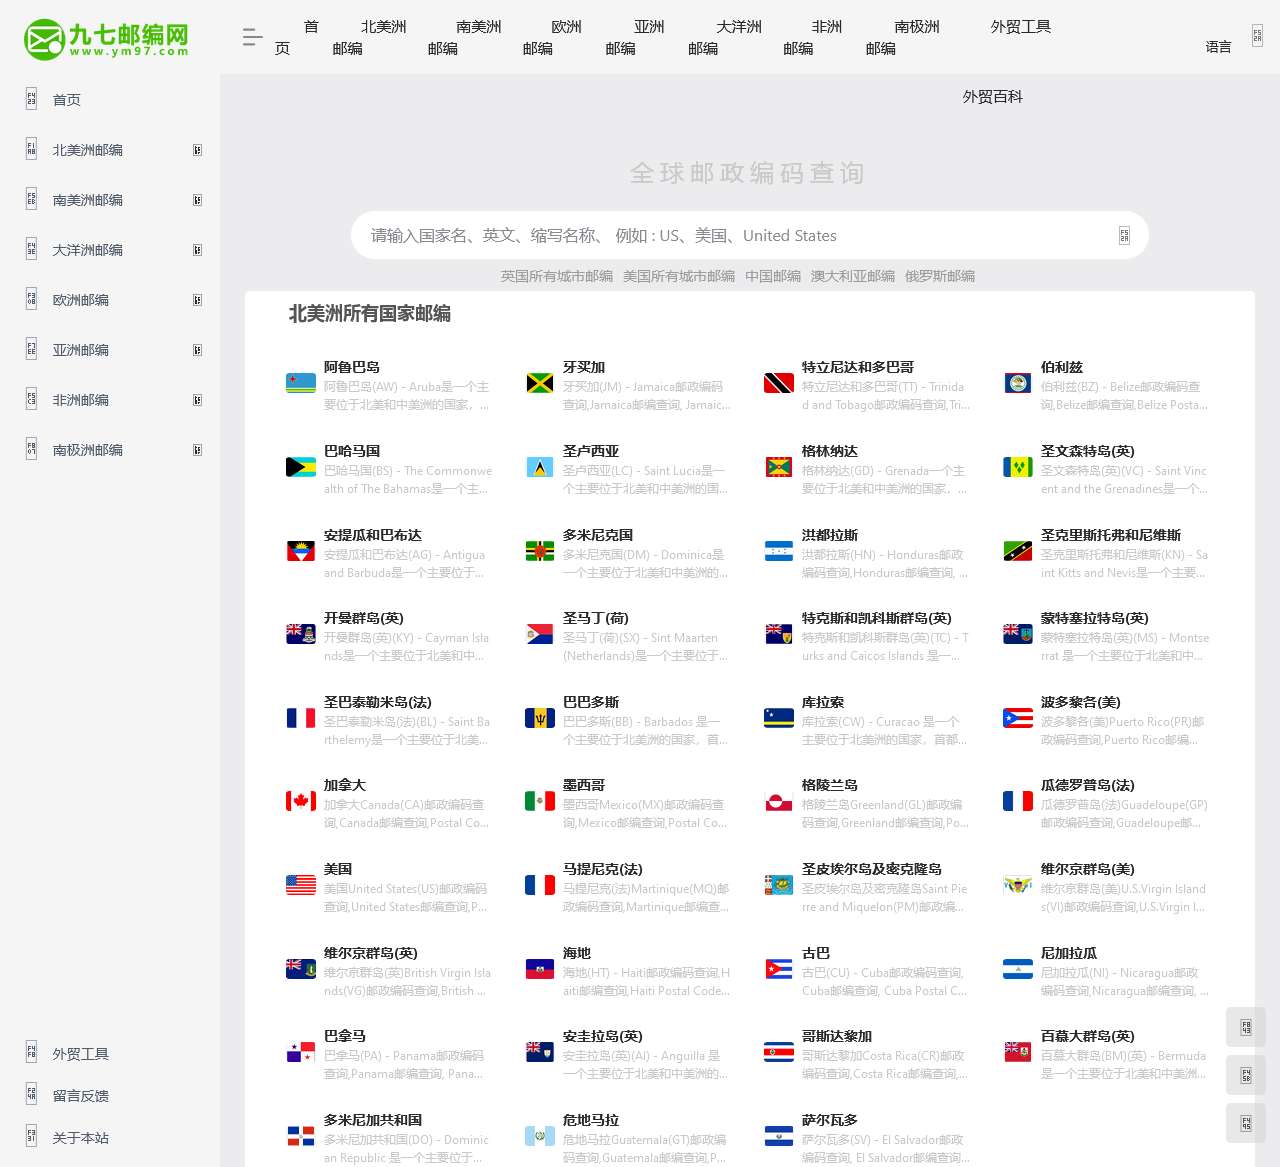Expand the 欧洲邮编 sidebar submenu arrow

[197, 300]
